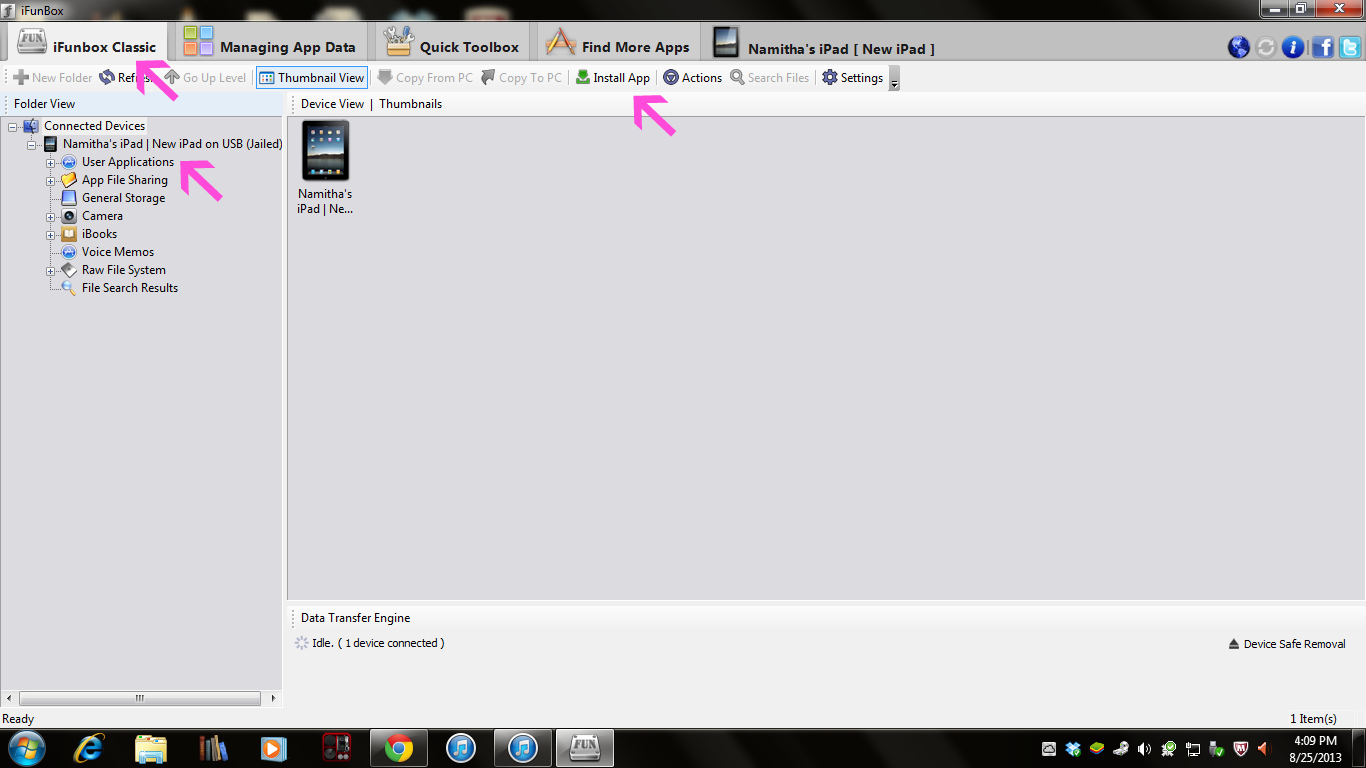
Task: Switch to Chrome in the taskbar
Action: [x=399, y=748]
